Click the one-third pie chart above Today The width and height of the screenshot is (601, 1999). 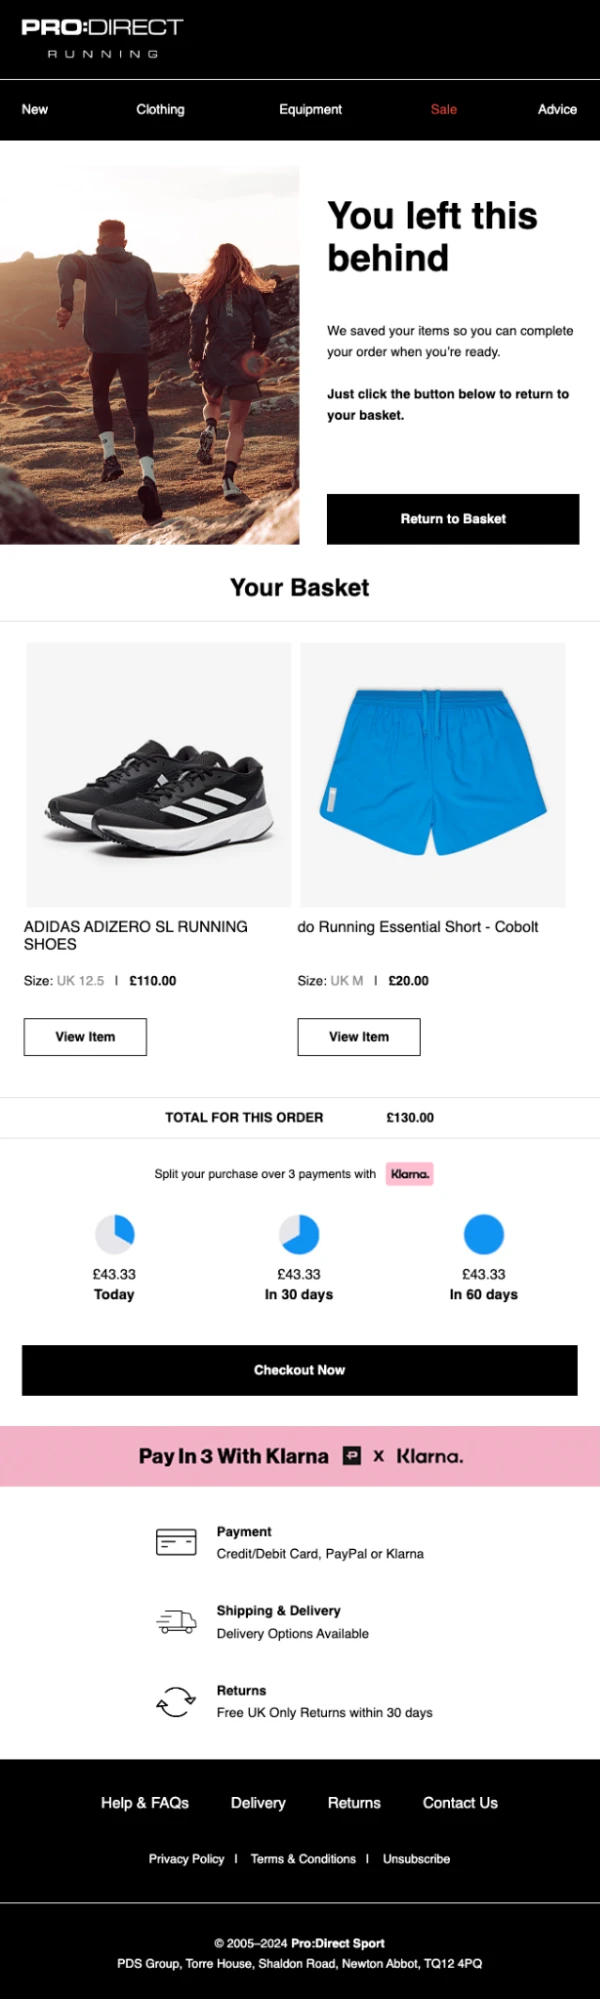114,1234
